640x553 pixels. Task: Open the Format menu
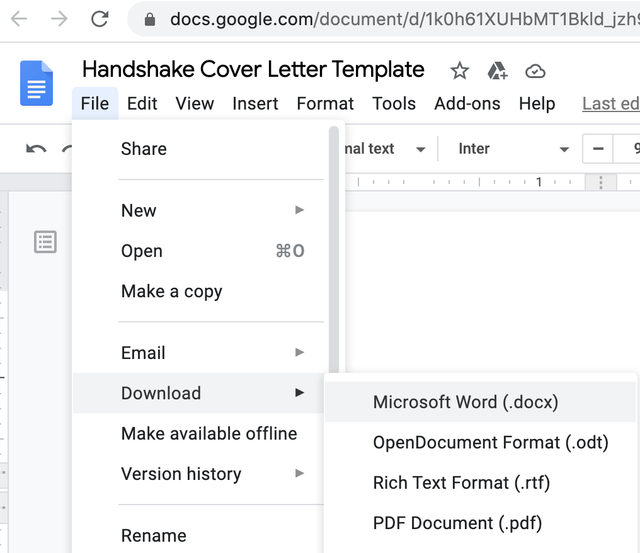coord(325,104)
